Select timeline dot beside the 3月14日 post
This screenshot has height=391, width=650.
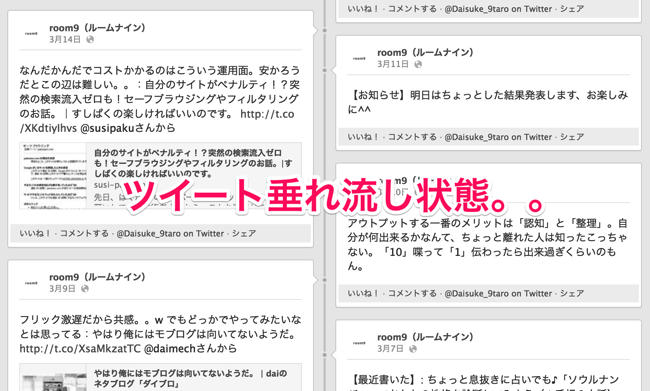click(x=325, y=30)
